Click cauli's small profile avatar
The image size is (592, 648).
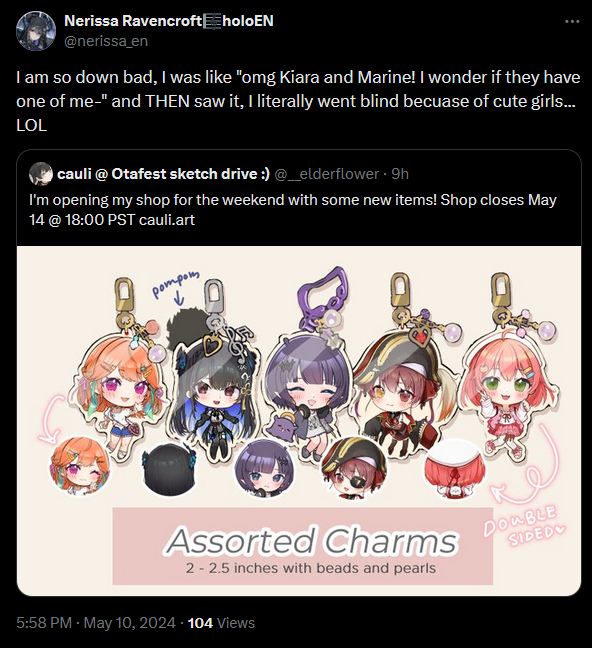[41, 174]
